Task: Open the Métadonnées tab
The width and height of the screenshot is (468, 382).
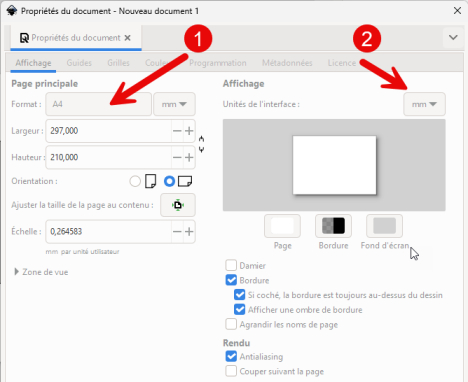Action: 287,63
